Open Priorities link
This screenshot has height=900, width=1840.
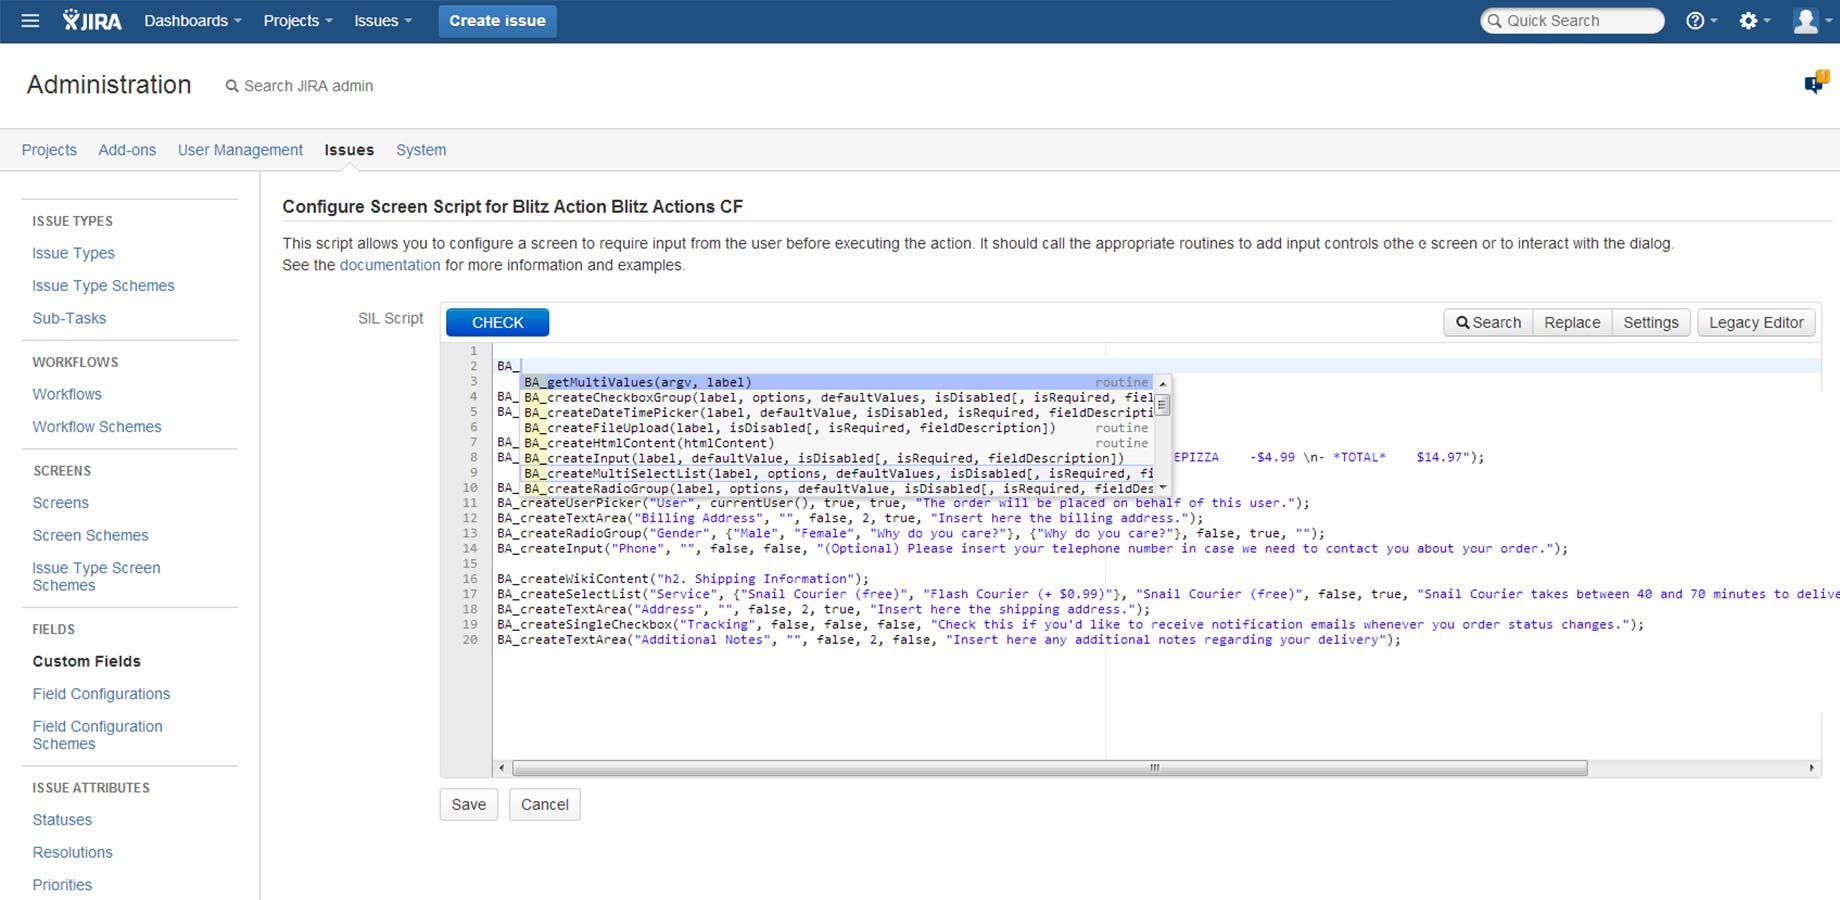click(x=62, y=885)
